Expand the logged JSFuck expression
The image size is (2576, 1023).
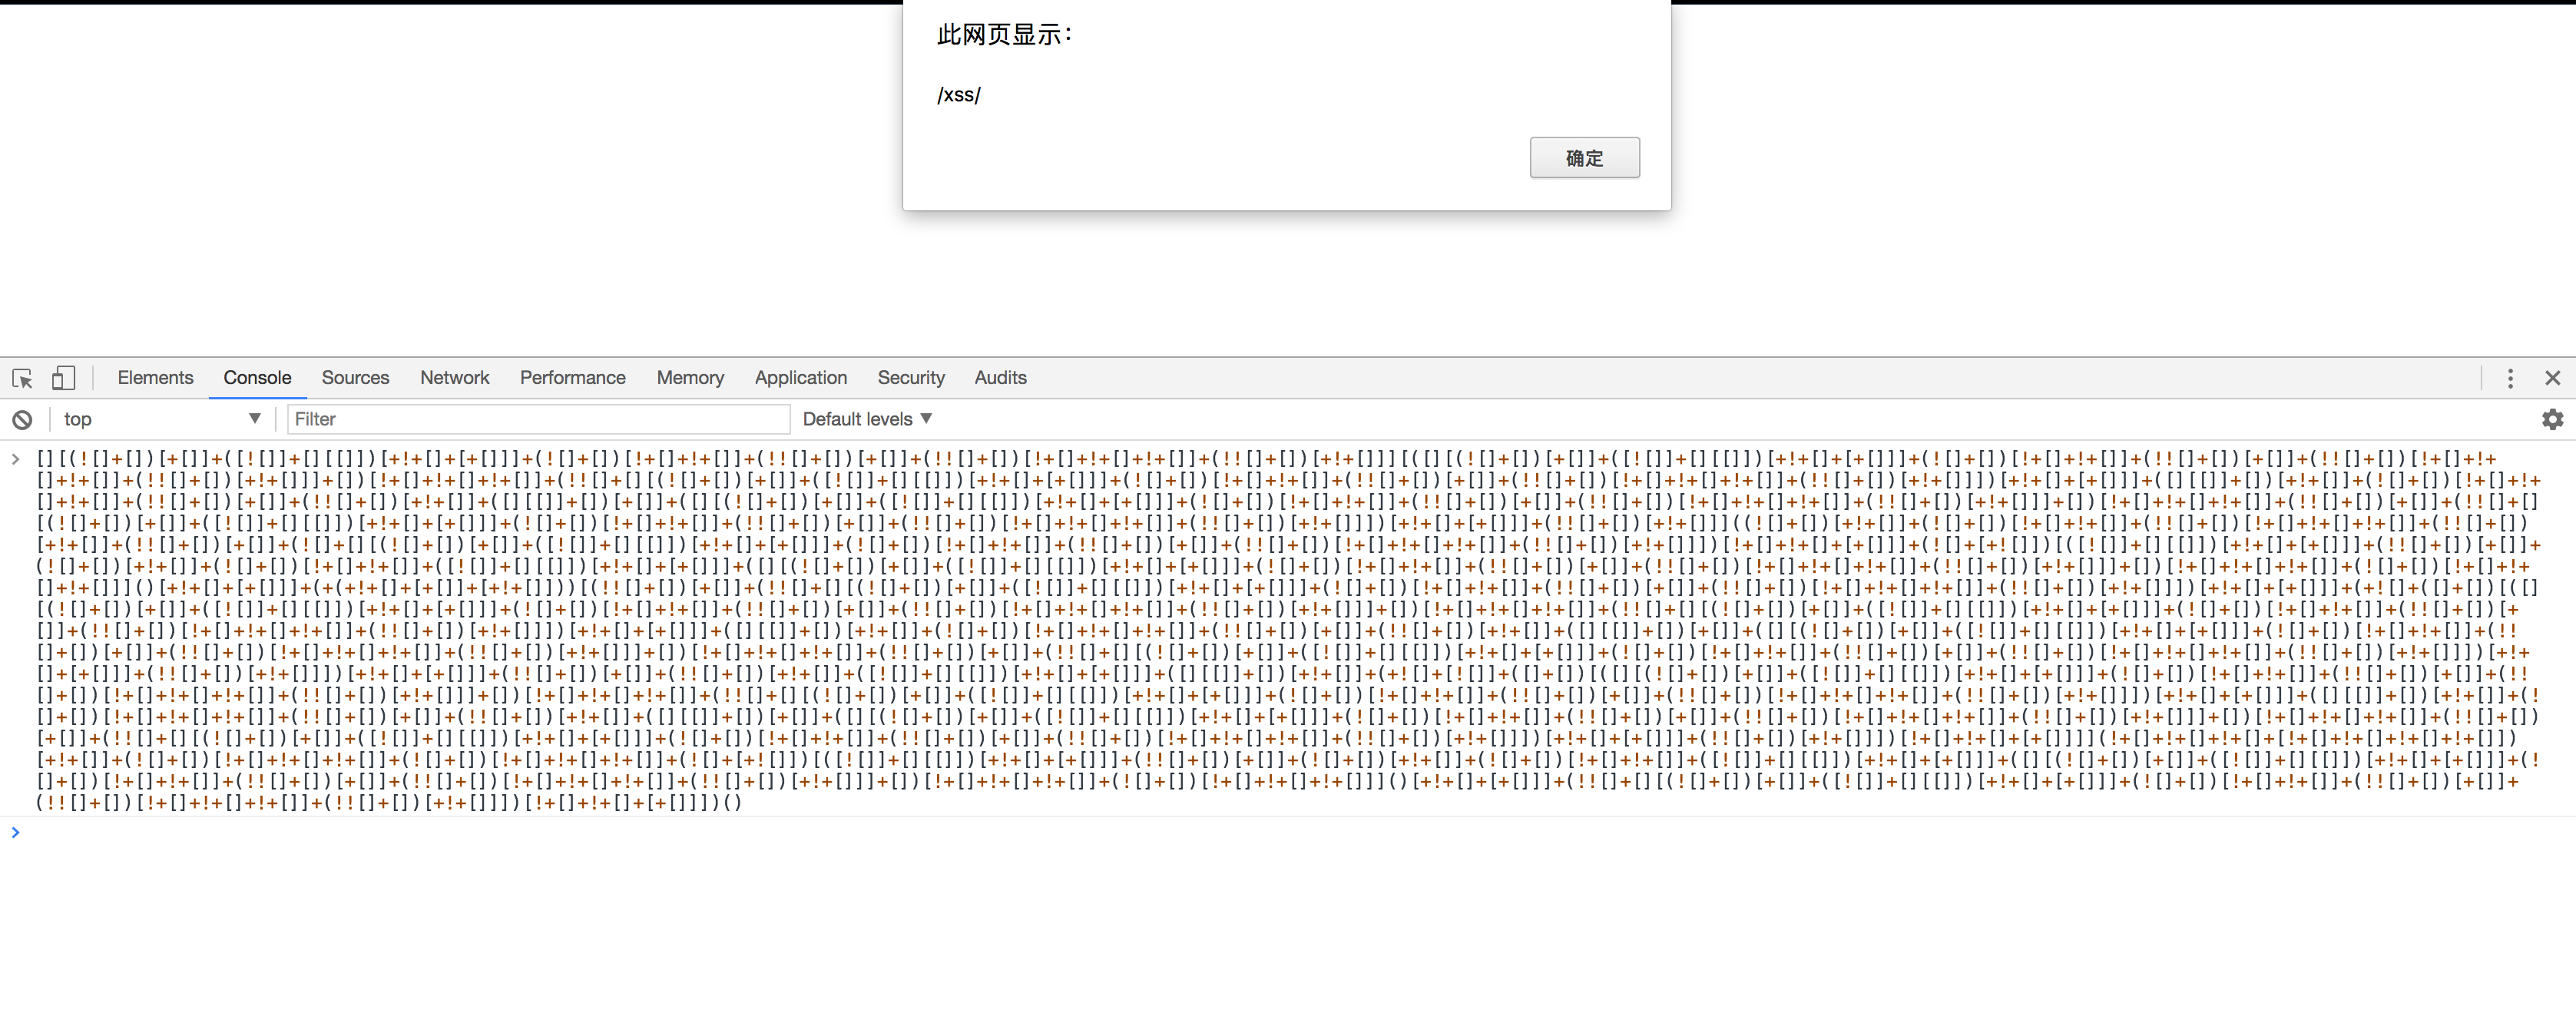point(16,459)
